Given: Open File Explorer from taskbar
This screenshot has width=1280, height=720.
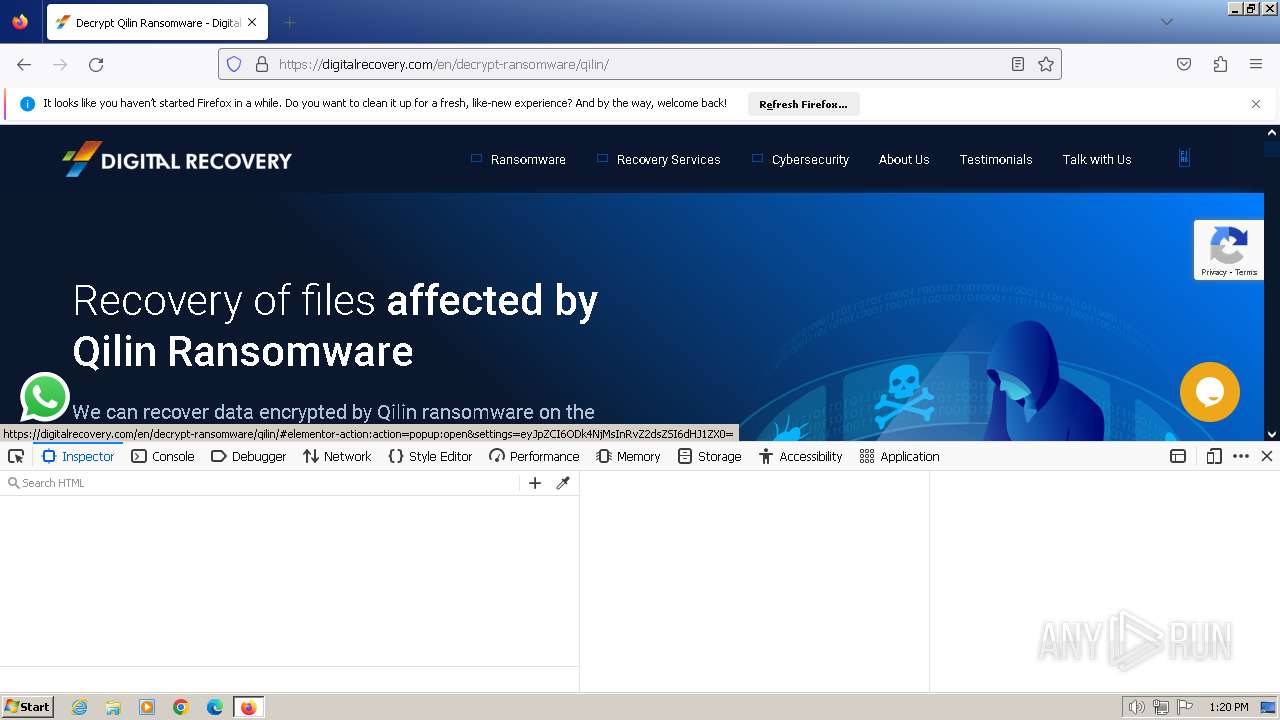Looking at the screenshot, I should click(113, 707).
